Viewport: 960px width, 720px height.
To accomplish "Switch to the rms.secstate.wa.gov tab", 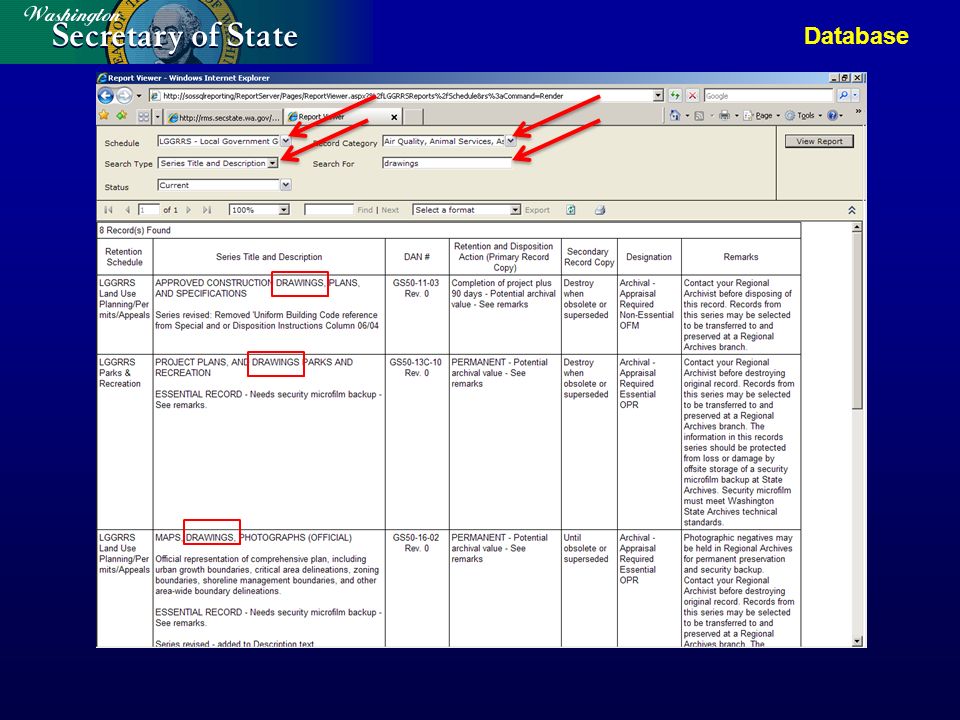I will click(223, 117).
